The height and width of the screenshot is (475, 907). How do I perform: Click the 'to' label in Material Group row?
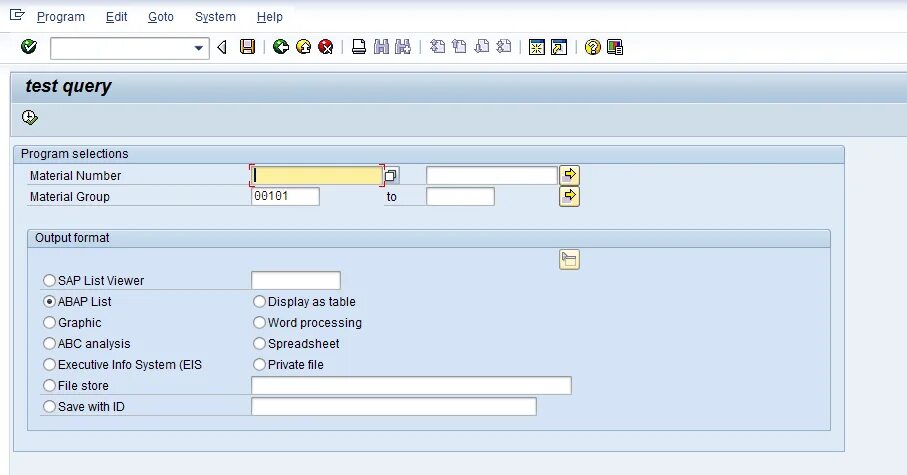click(392, 197)
